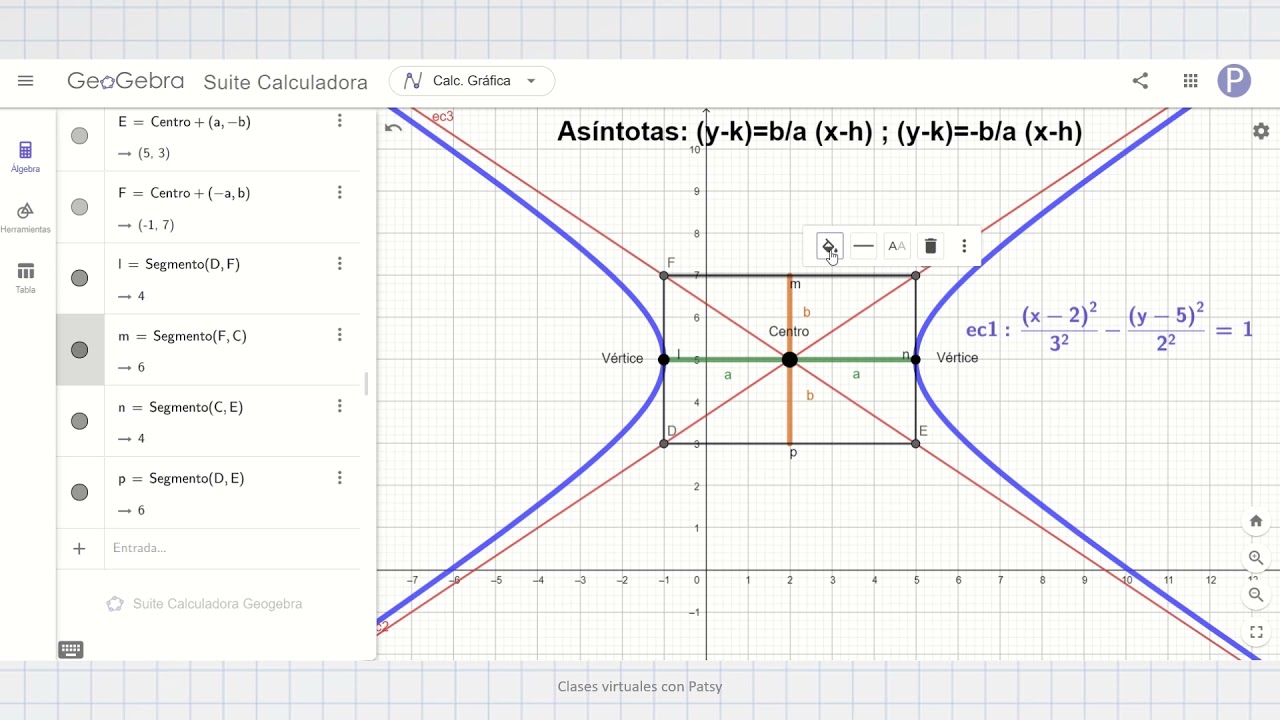The image size is (1280, 720).
Task: Enter fullscreen mode
Action: pyautogui.click(x=1257, y=632)
